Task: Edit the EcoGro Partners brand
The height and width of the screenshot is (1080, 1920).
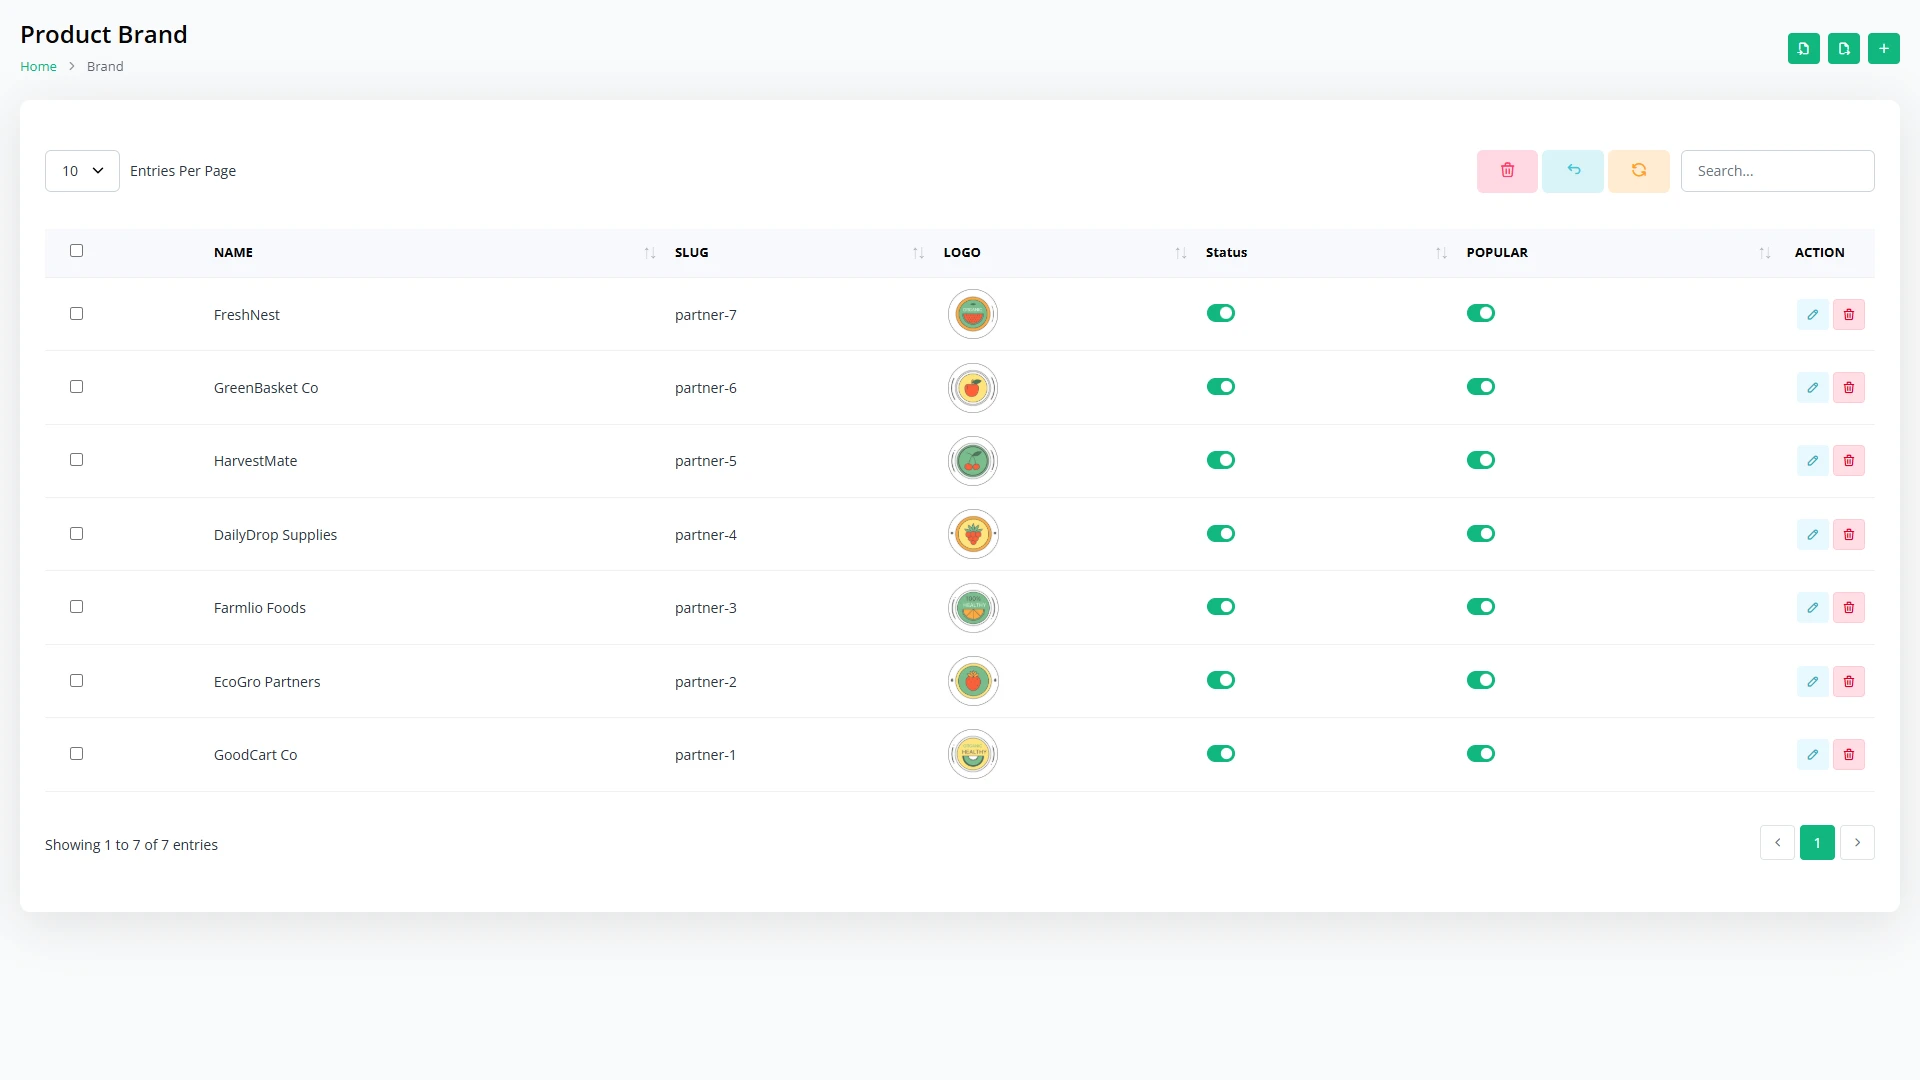Action: [x=1812, y=682]
